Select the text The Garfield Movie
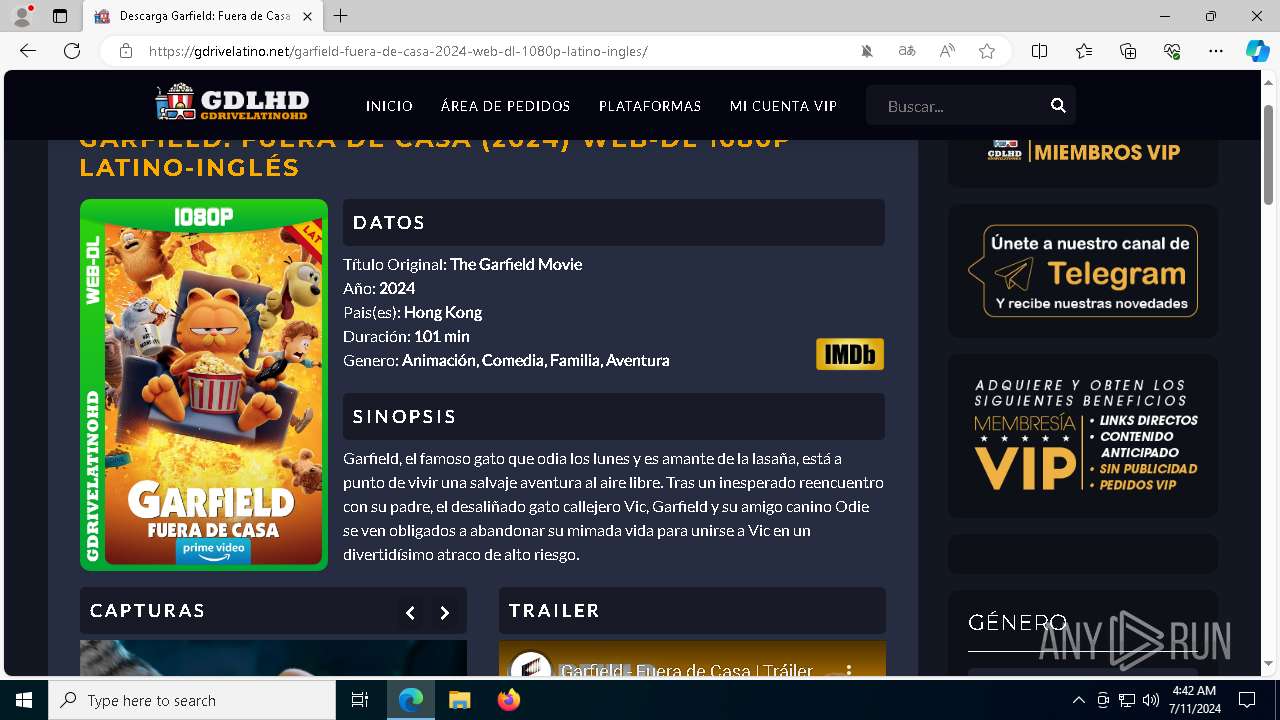This screenshot has width=1280, height=720. click(x=516, y=264)
